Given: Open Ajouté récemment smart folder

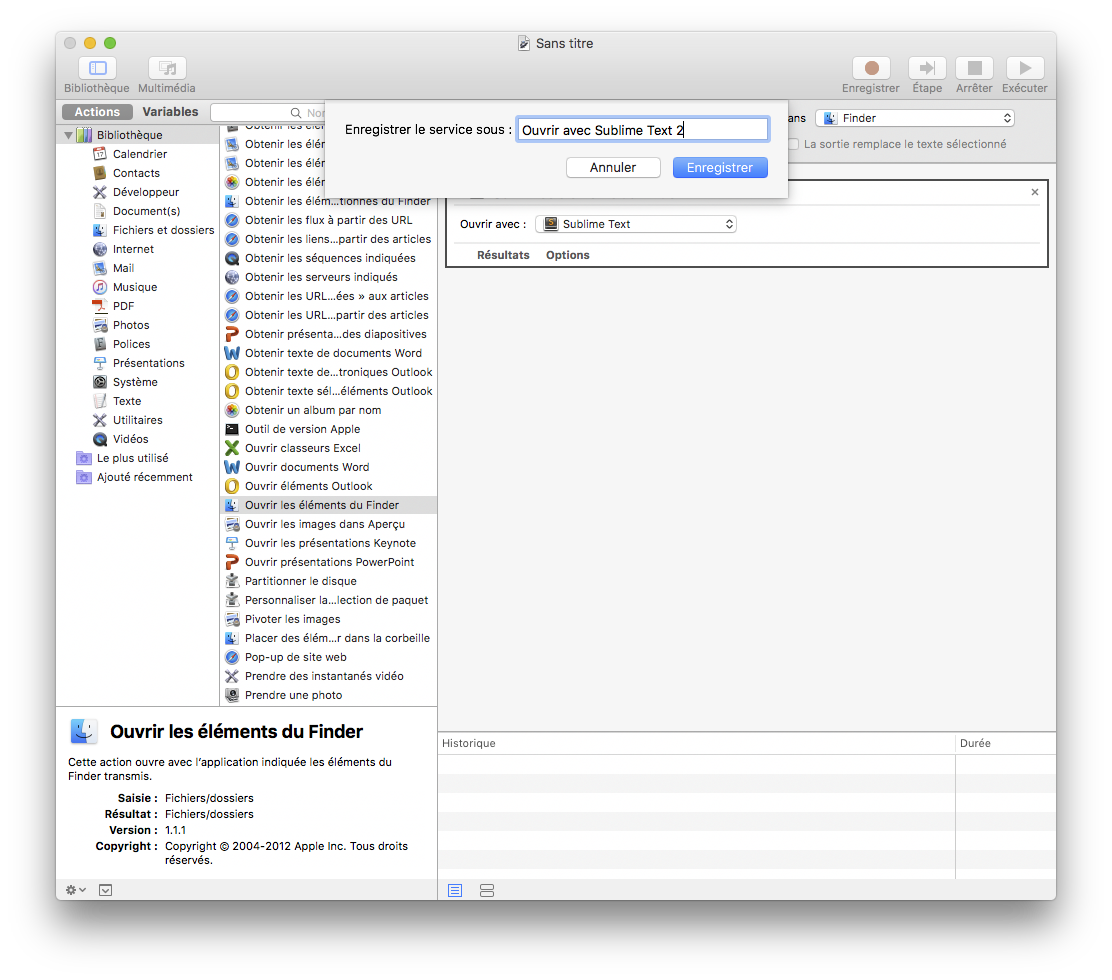Looking at the screenshot, I should click(134, 477).
